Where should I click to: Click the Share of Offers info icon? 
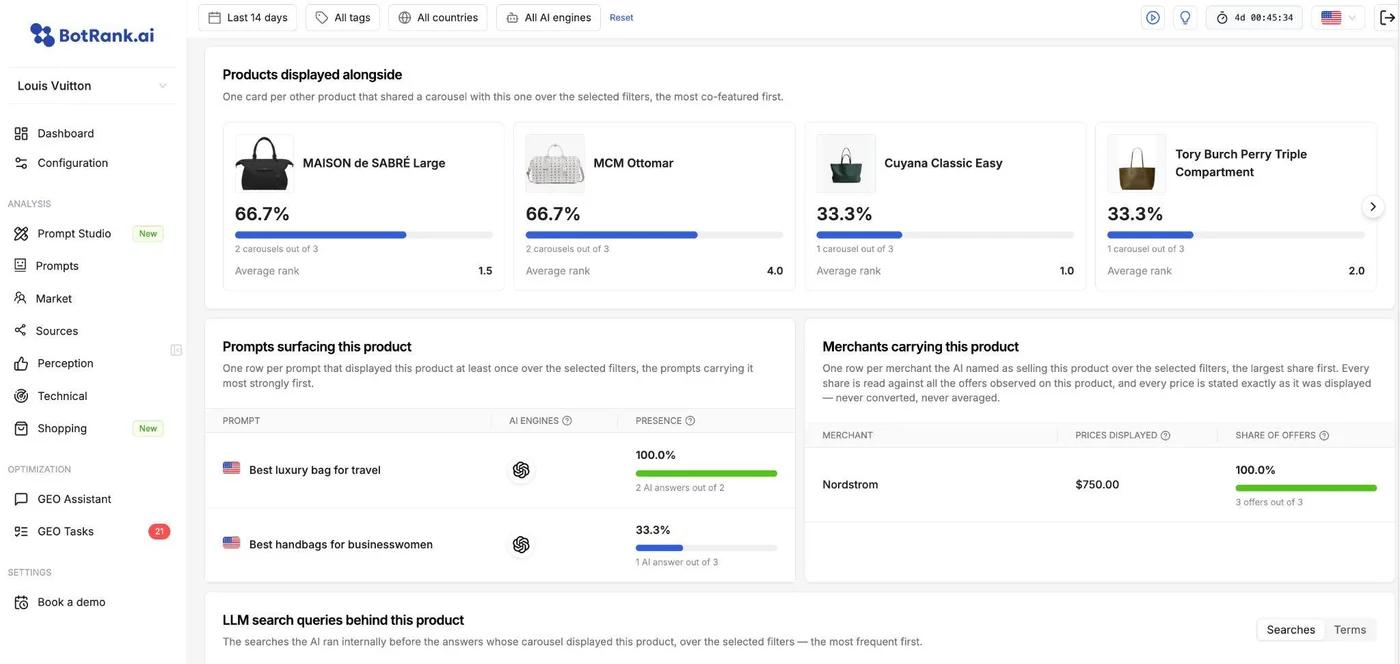(1324, 435)
